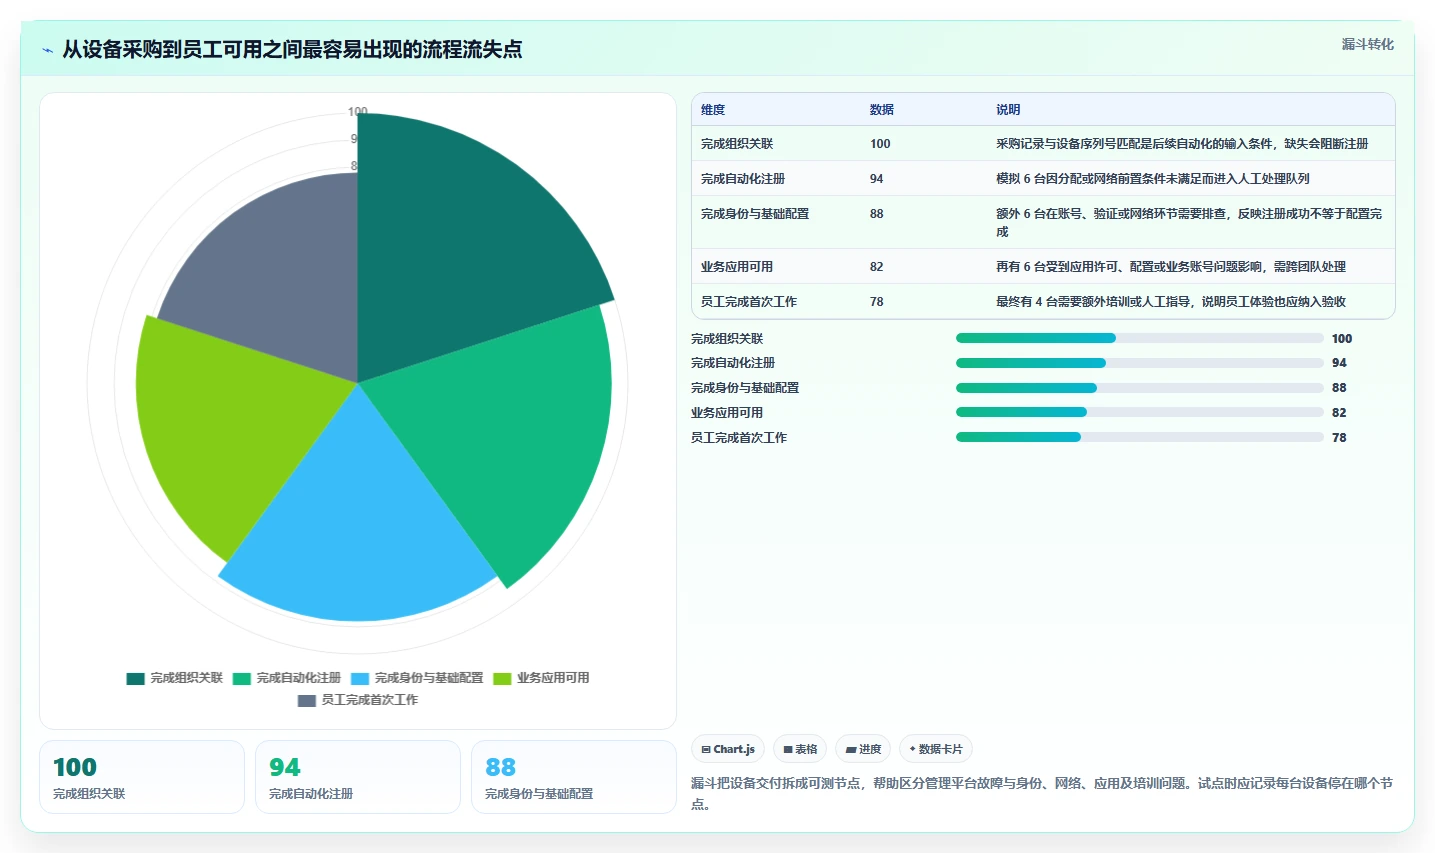
Task: Click the description starting 采购记录与设备序列号
Action: (1182, 144)
